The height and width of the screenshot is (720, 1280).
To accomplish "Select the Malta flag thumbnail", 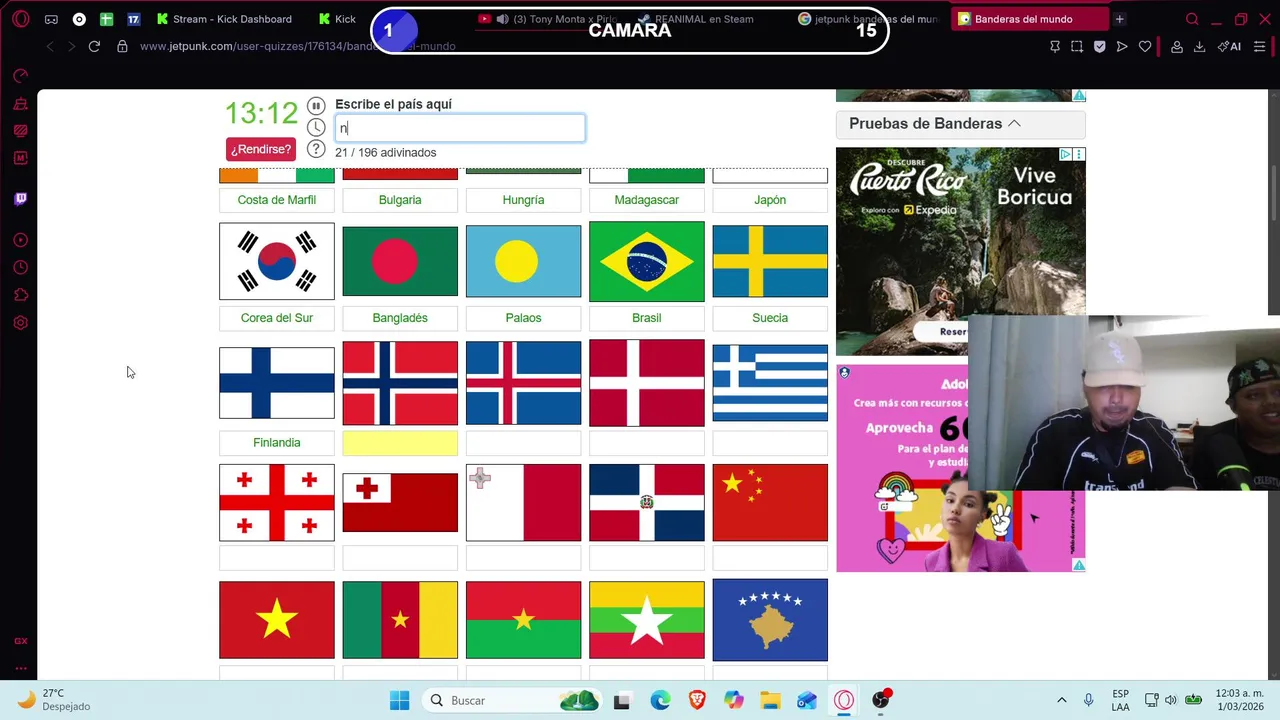I will click(523, 502).
